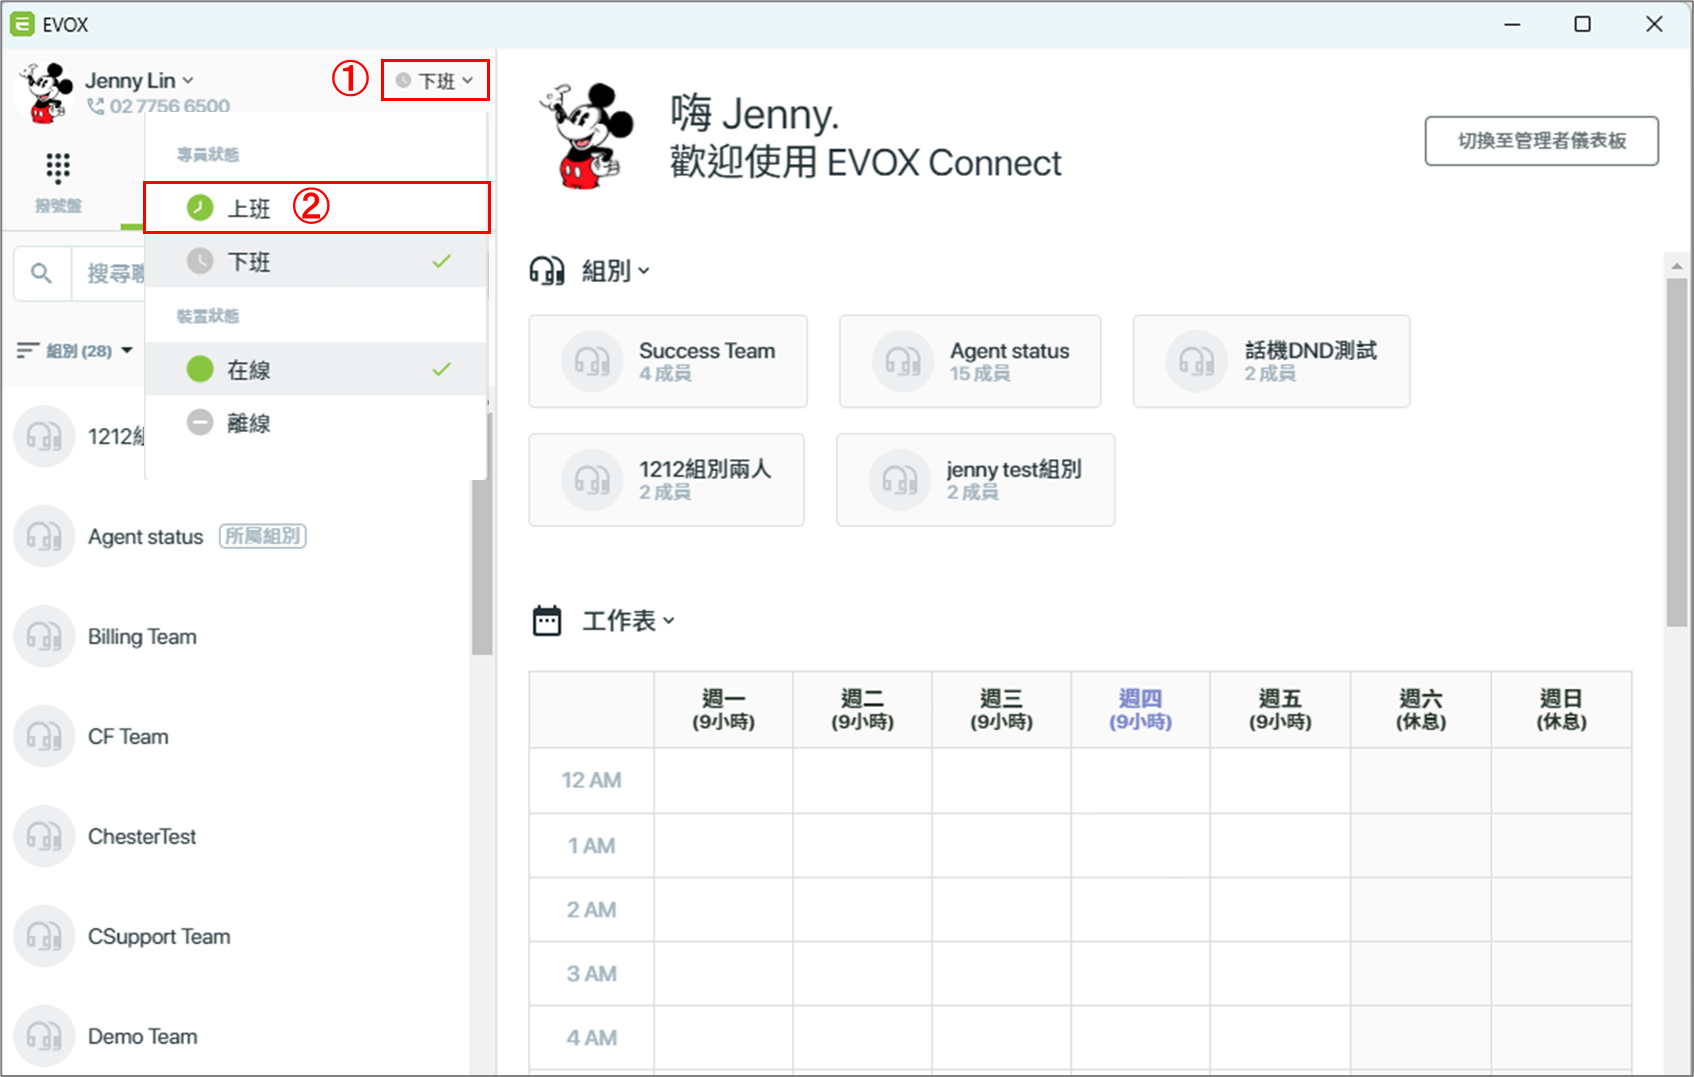Select 週四 column header in schedule
The width and height of the screenshot is (1694, 1077).
pyautogui.click(x=1140, y=710)
